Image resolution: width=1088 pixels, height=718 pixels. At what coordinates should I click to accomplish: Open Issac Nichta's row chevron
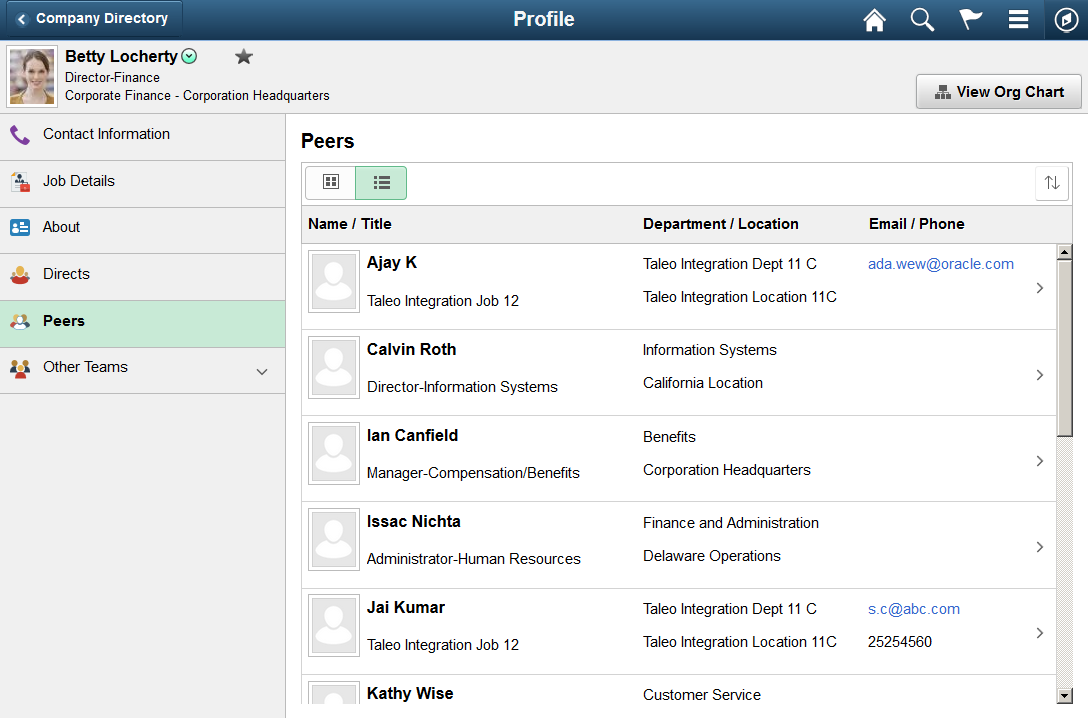click(1039, 547)
